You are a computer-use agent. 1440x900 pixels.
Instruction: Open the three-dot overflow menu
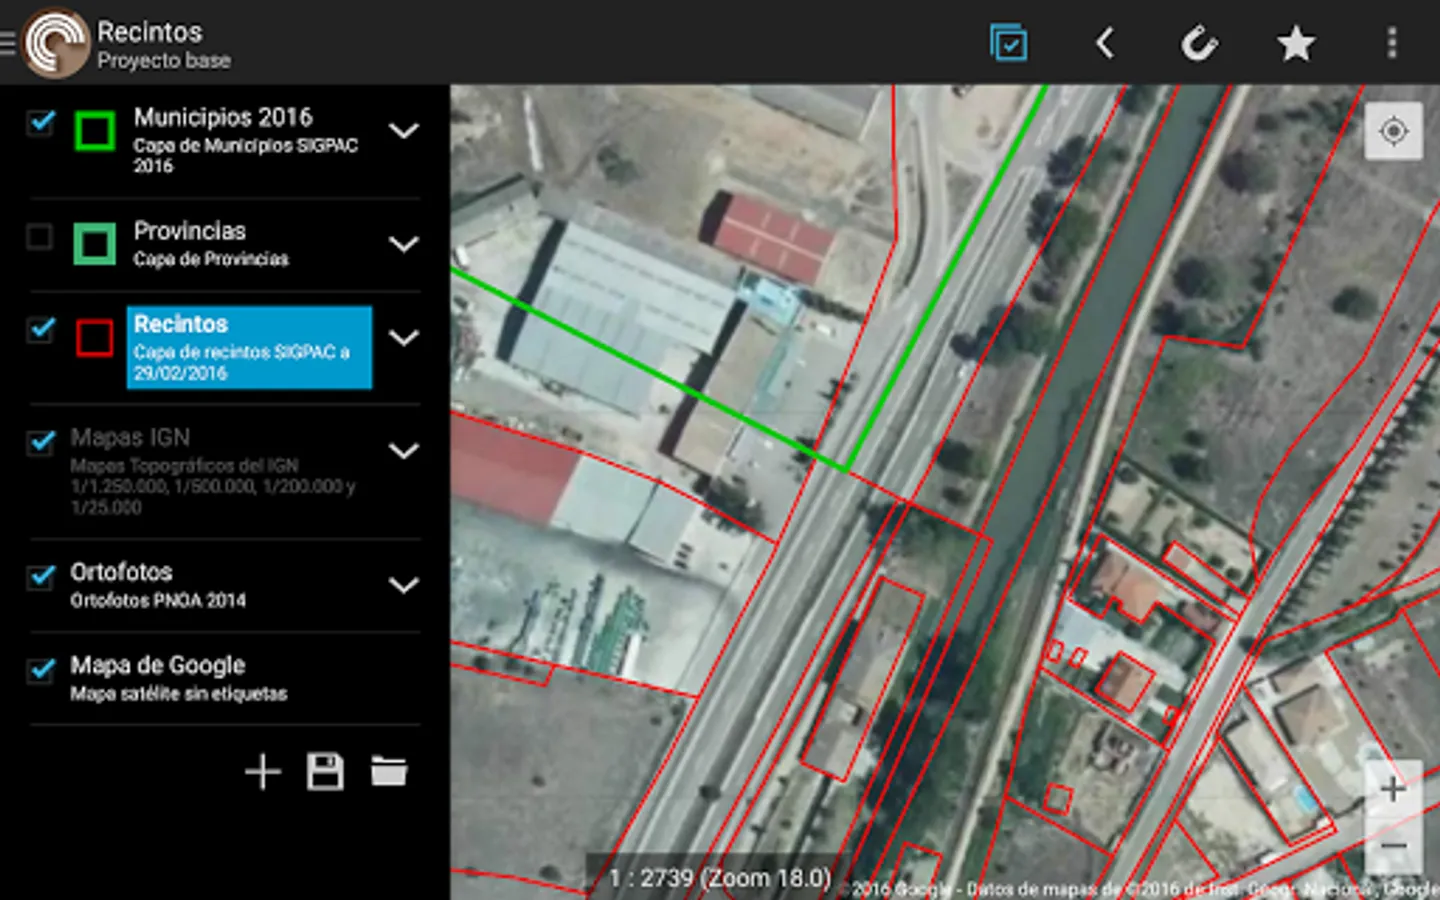1392,43
